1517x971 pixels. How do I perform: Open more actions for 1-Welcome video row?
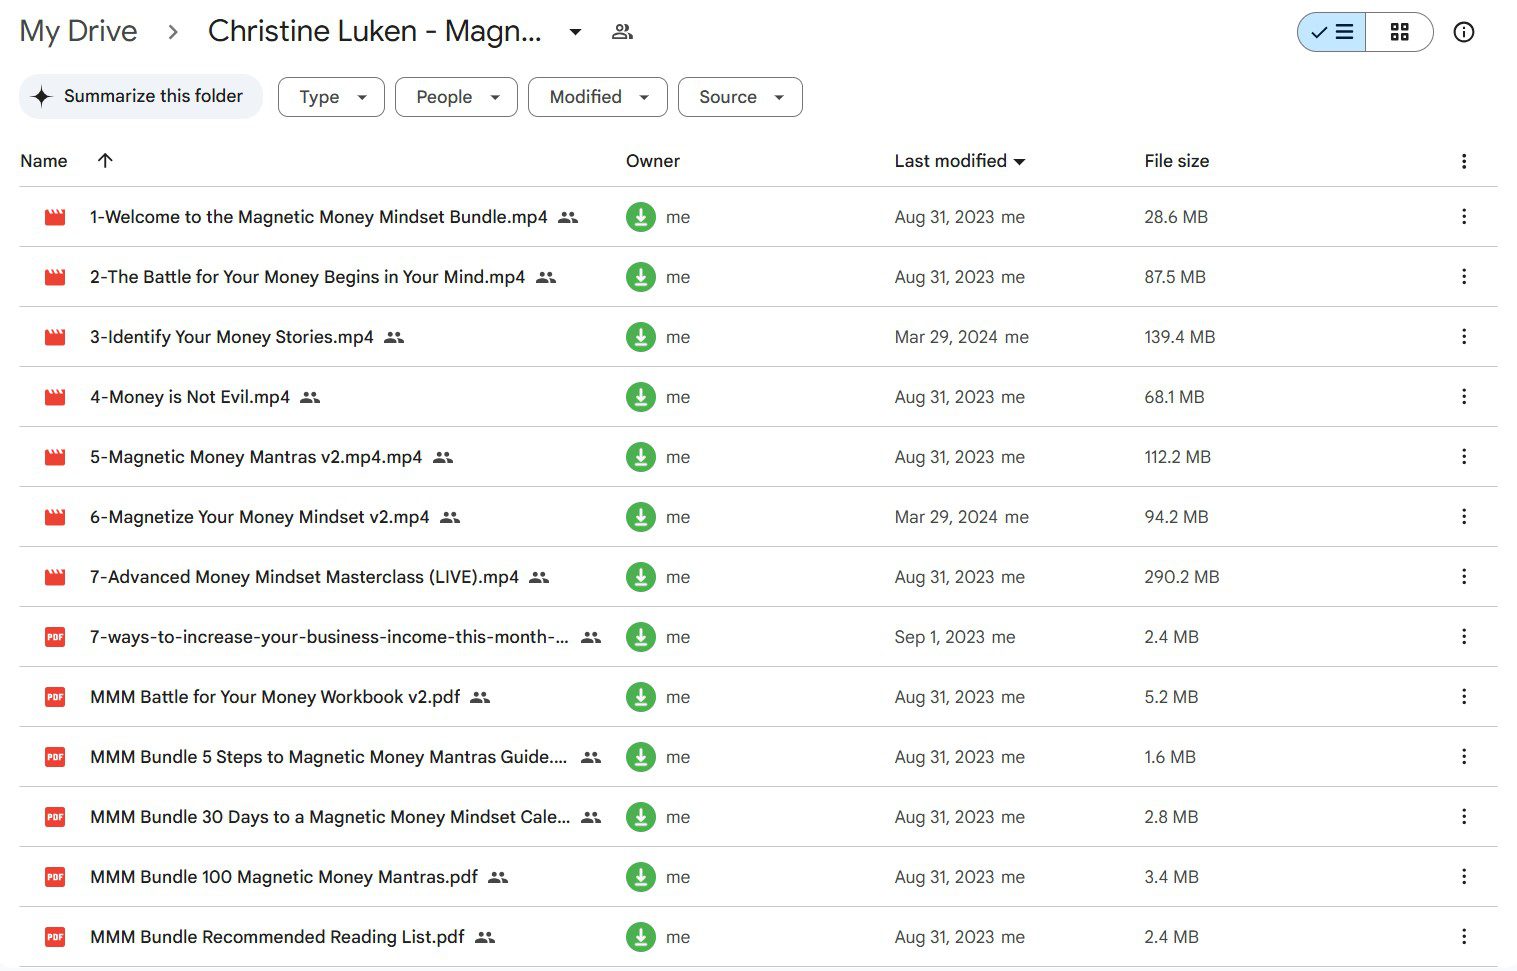[x=1464, y=217]
